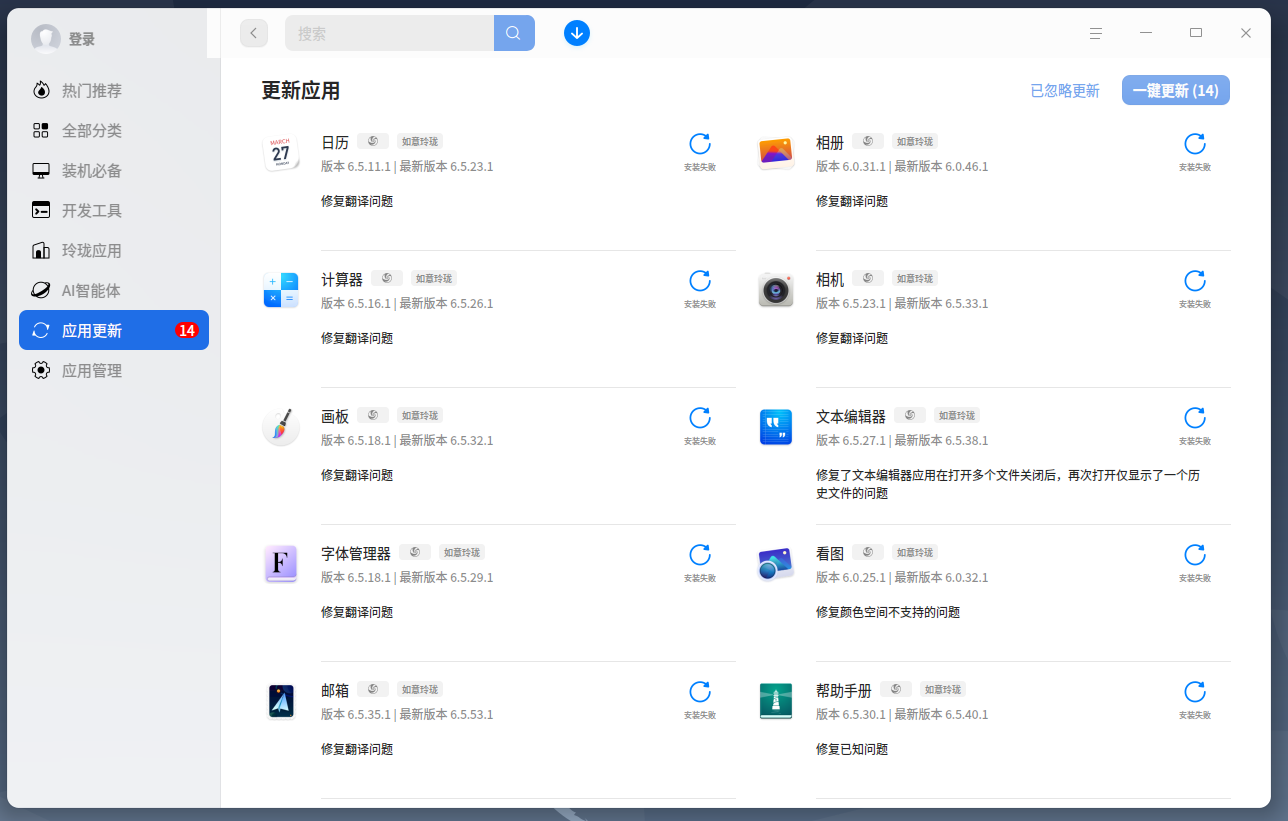This screenshot has width=1288, height=821.
Task: Open the 已忽略更新 link
Action: click(x=1065, y=90)
